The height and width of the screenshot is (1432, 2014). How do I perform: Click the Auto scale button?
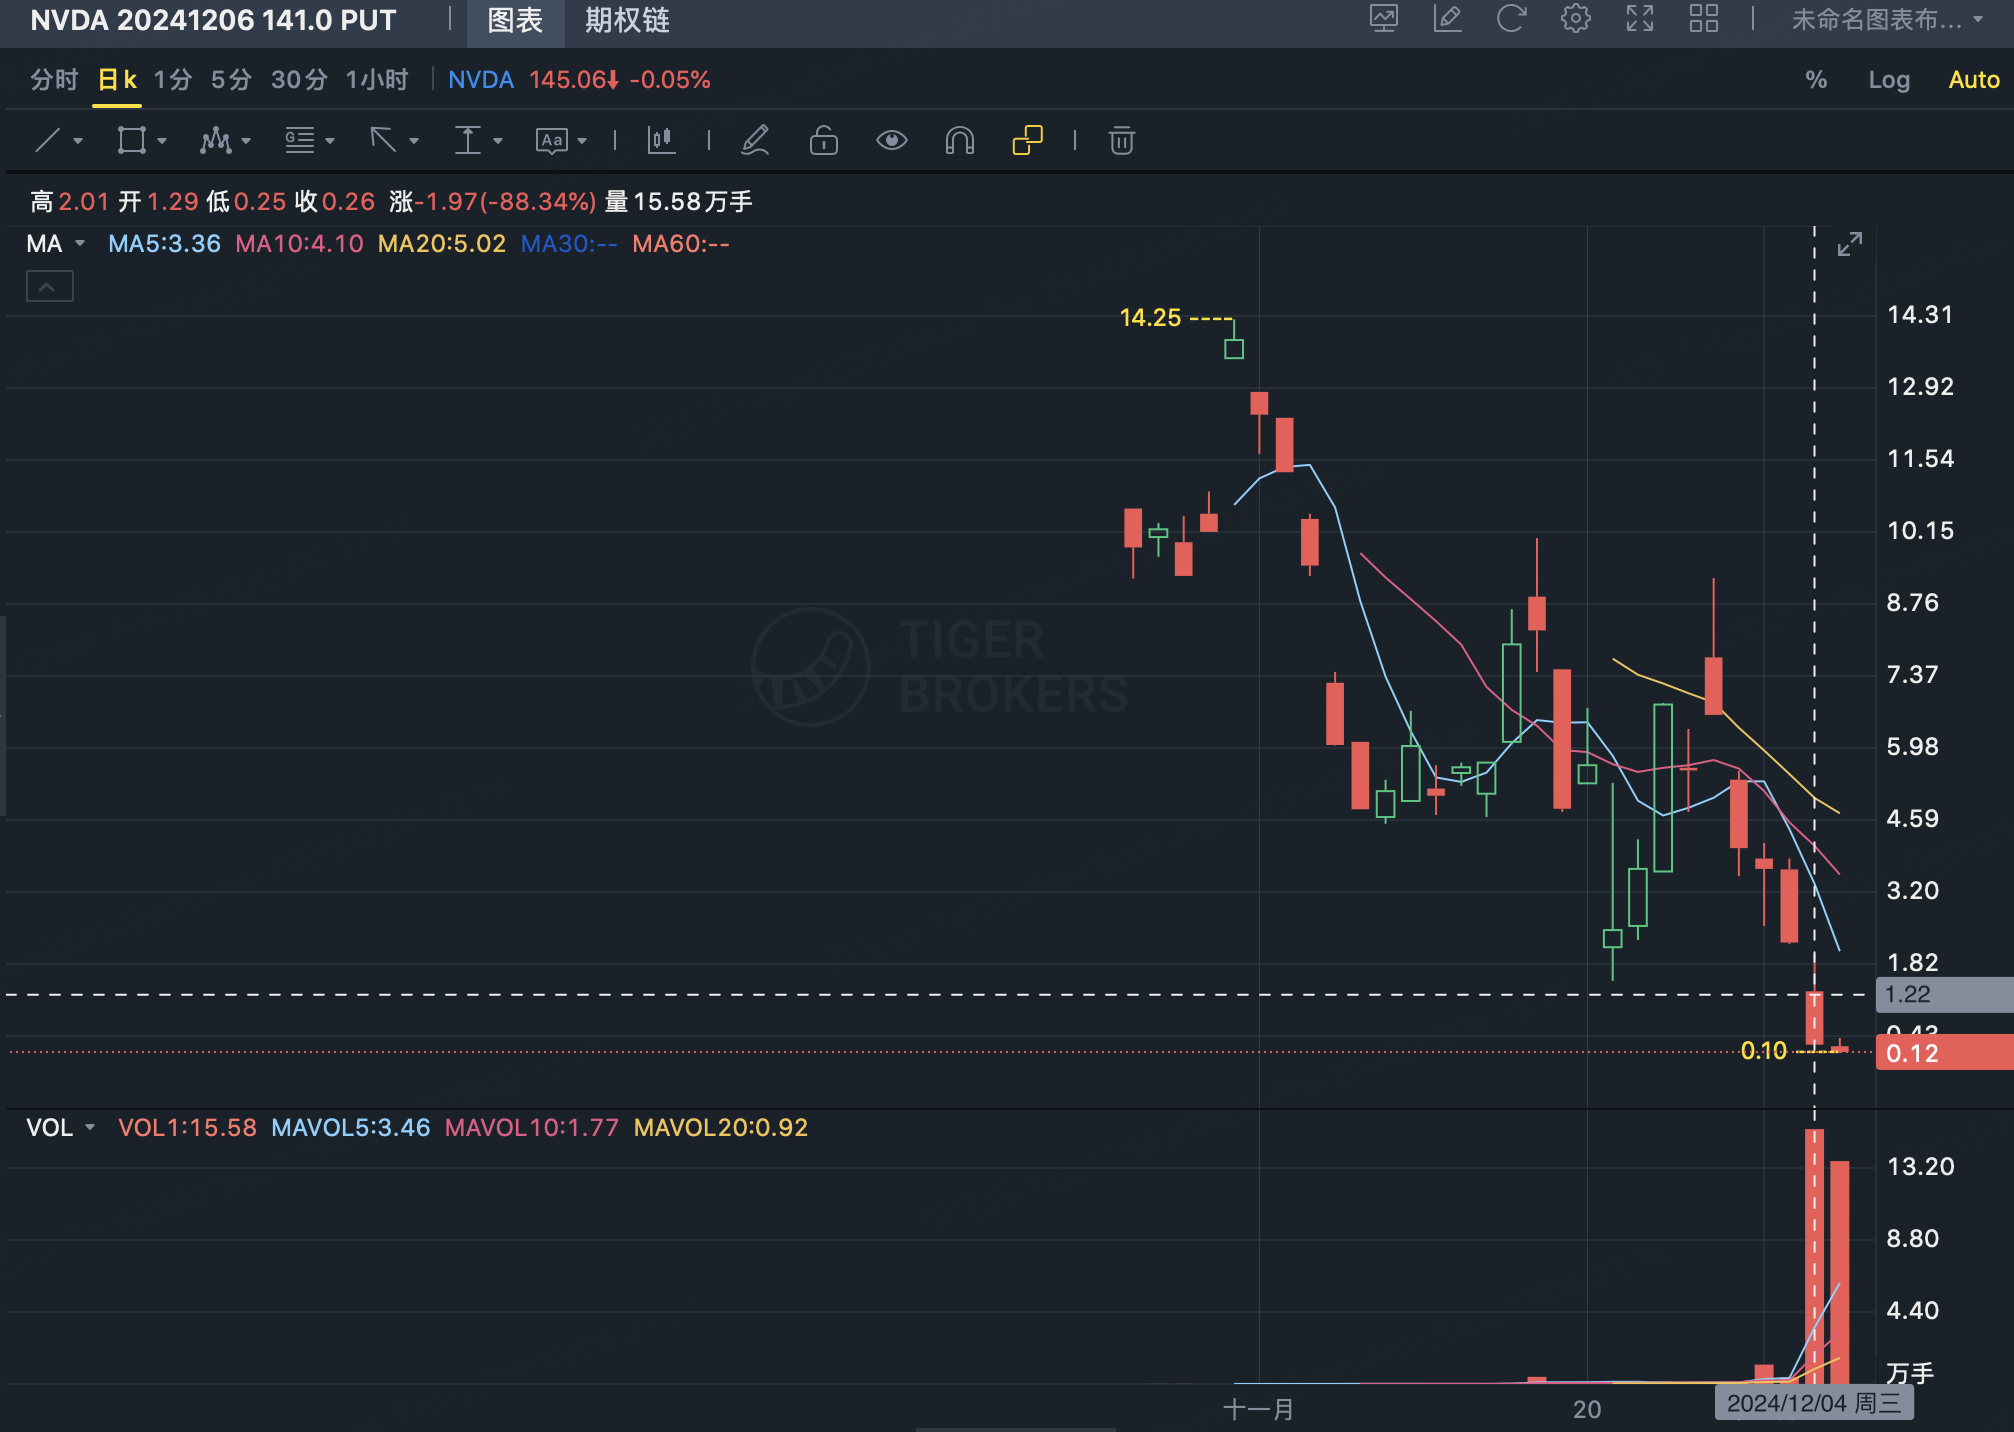point(1973,80)
